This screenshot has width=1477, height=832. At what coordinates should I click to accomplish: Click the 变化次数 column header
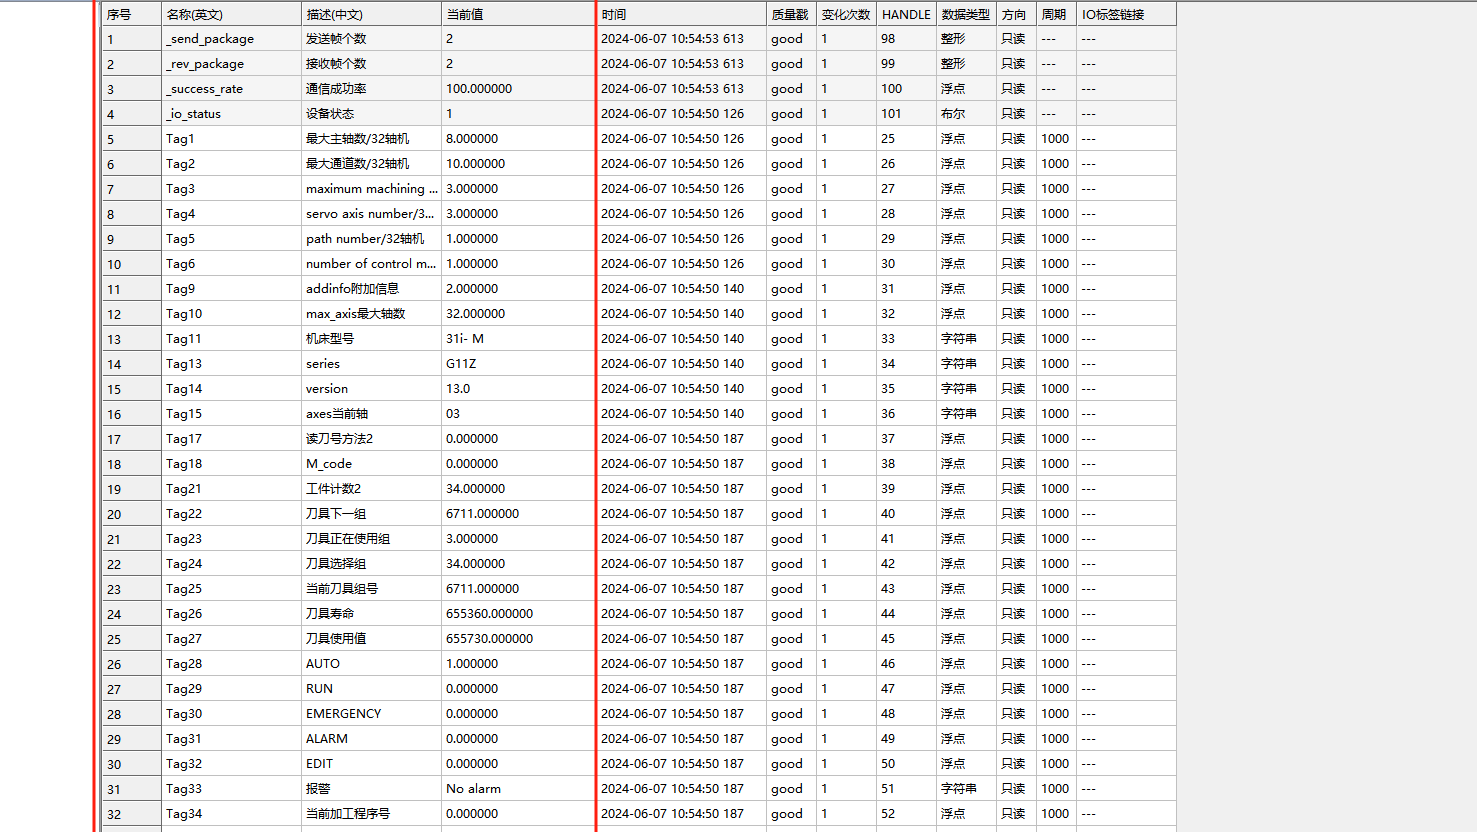pyautogui.click(x=846, y=14)
